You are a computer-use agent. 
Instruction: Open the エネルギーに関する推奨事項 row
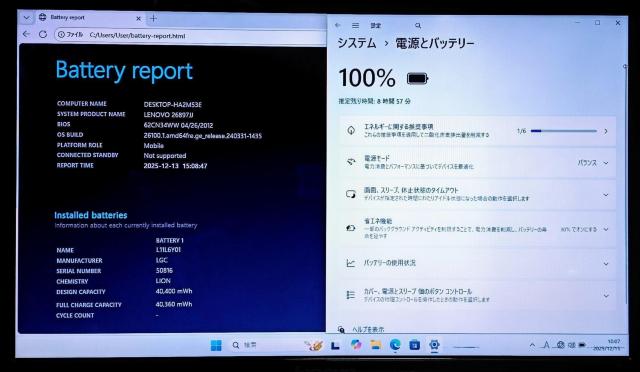[x=477, y=131]
